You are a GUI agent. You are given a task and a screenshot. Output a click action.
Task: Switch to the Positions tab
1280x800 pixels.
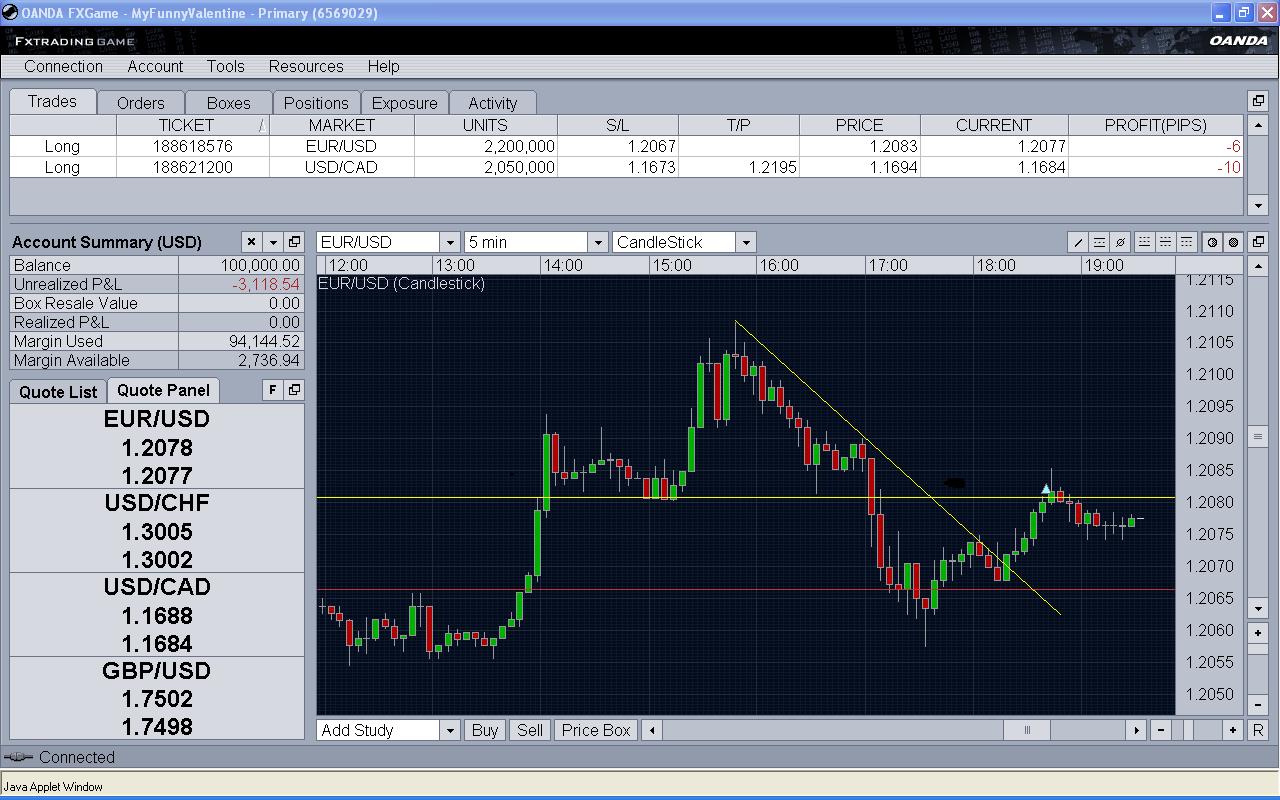(316, 103)
